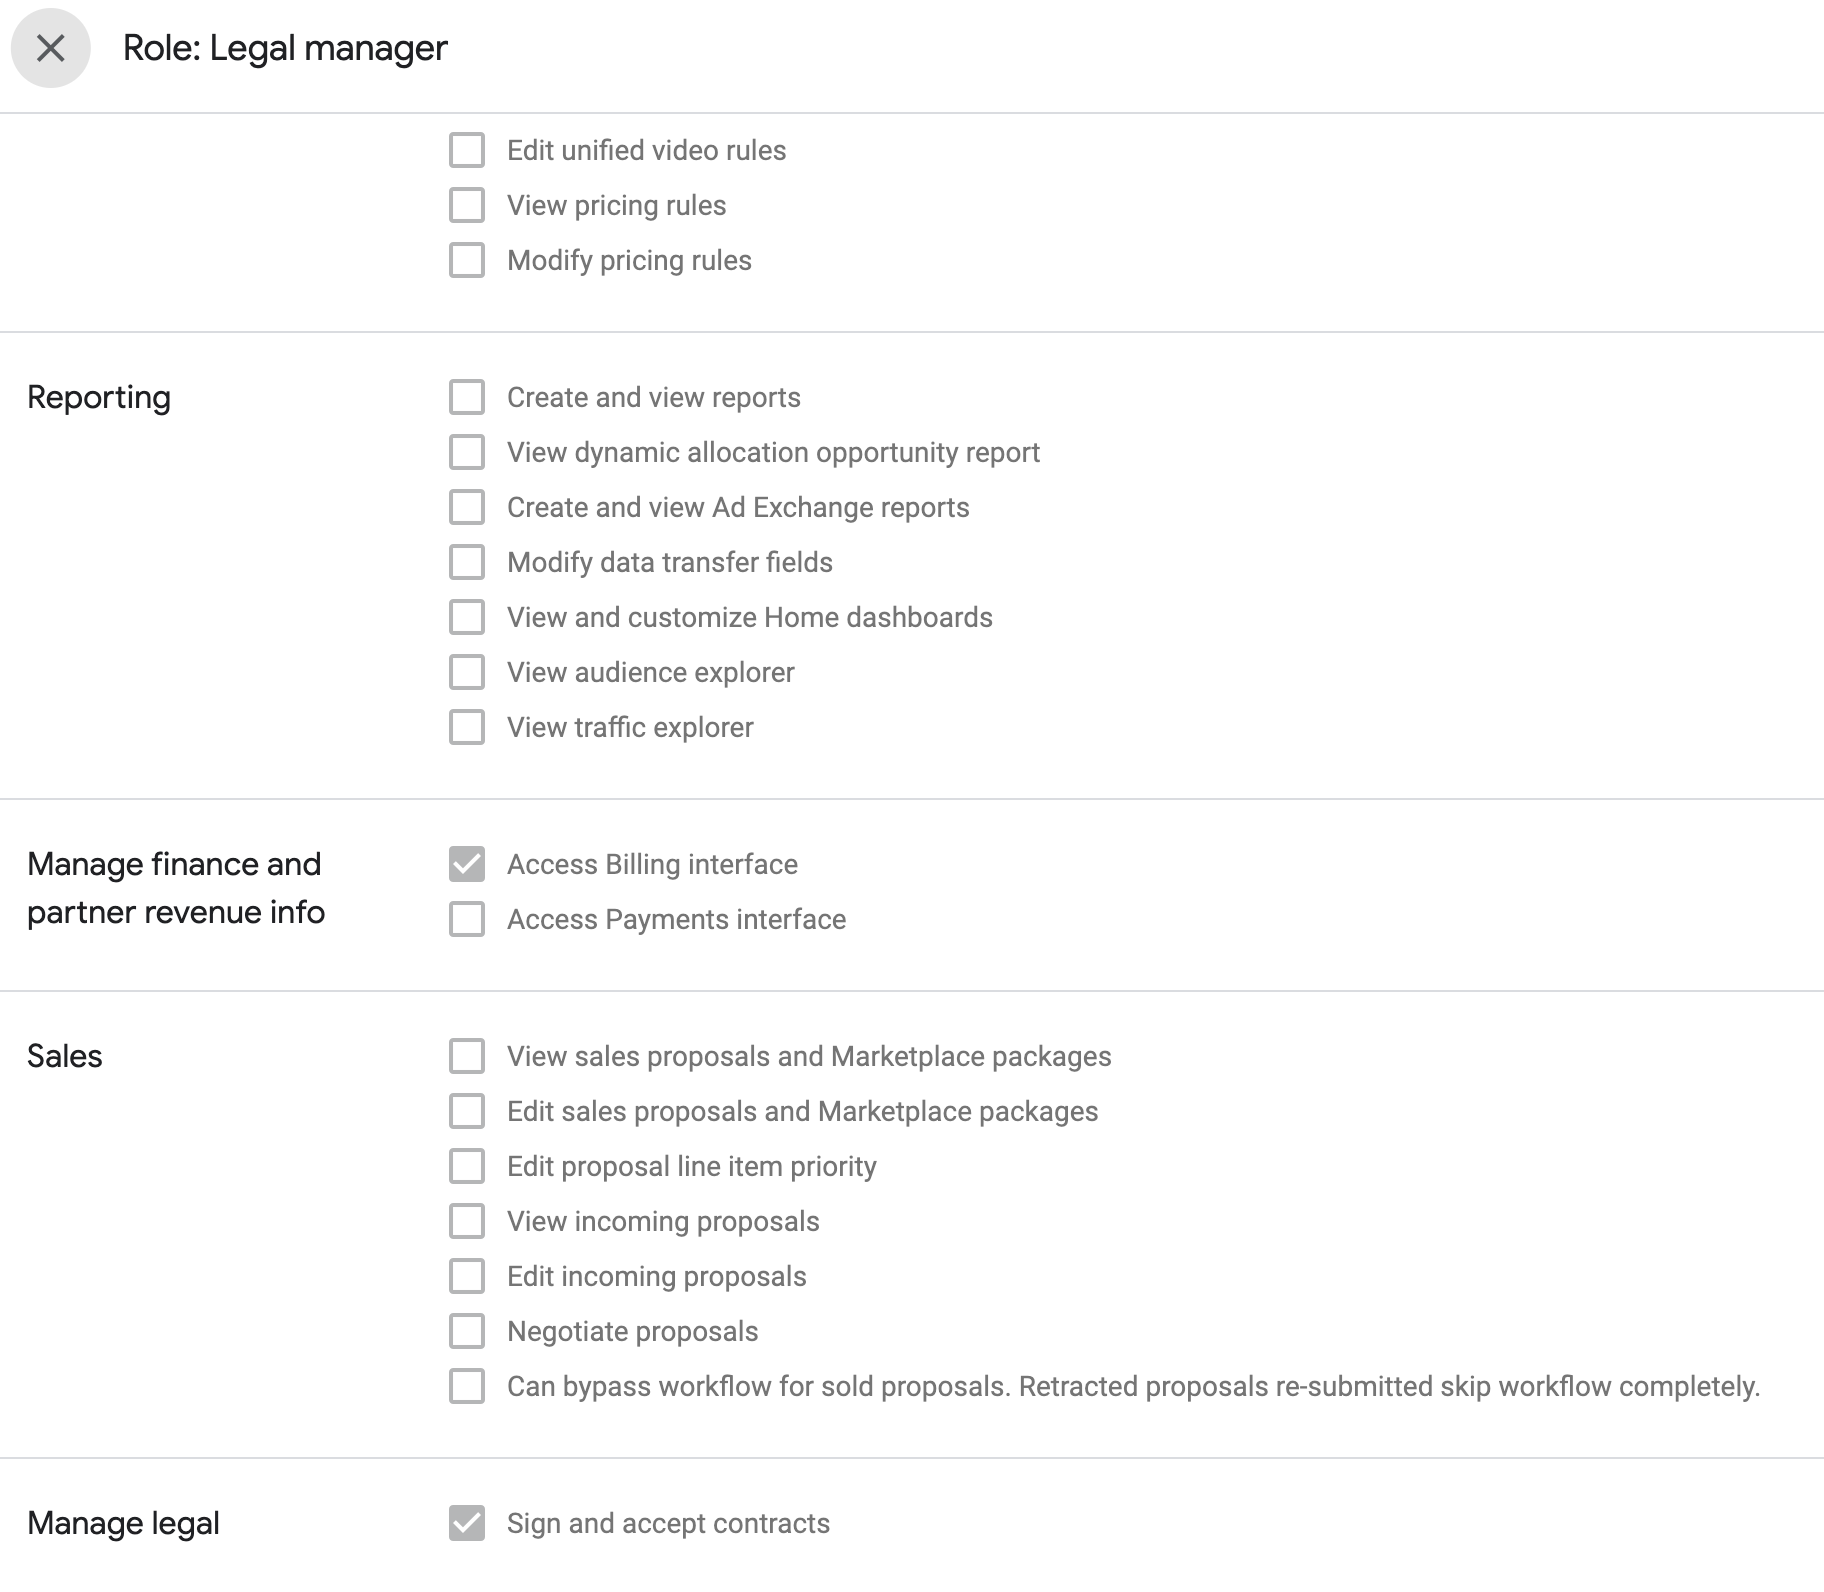Select Create and view Ad Exchange reports
Viewport: 1824px width, 1592px height.
(x=467, y=507)
